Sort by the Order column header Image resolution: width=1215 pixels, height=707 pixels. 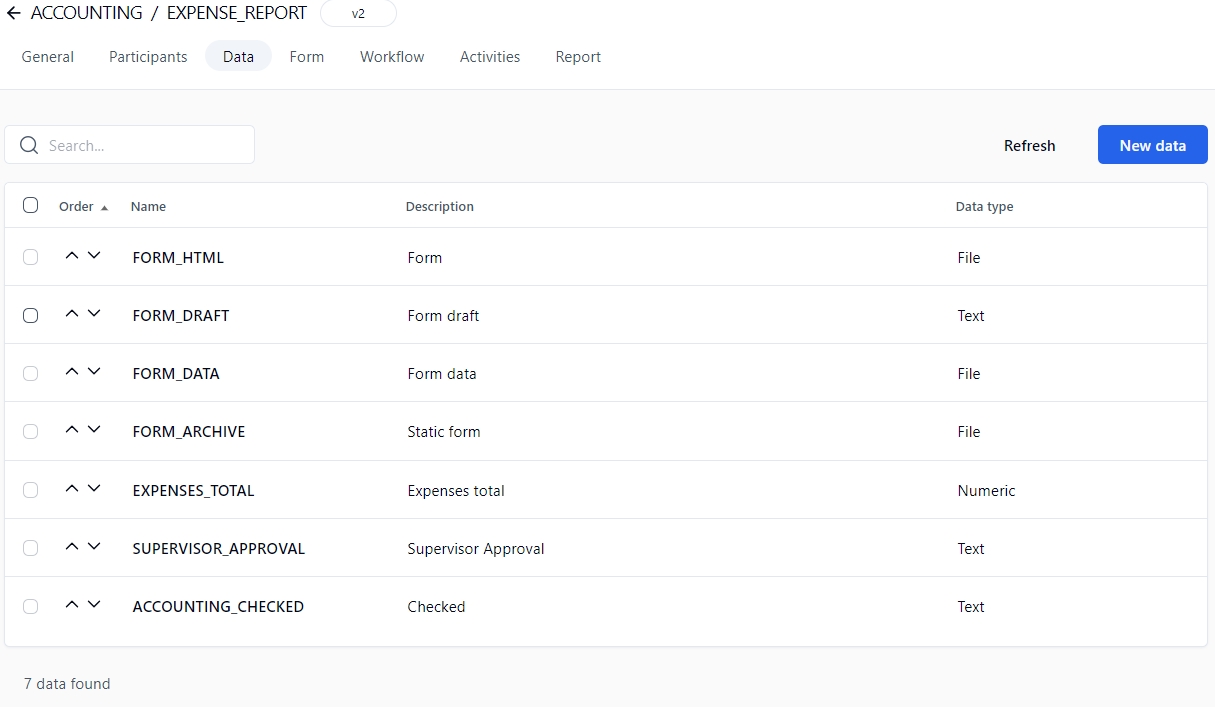coord(76,207)
